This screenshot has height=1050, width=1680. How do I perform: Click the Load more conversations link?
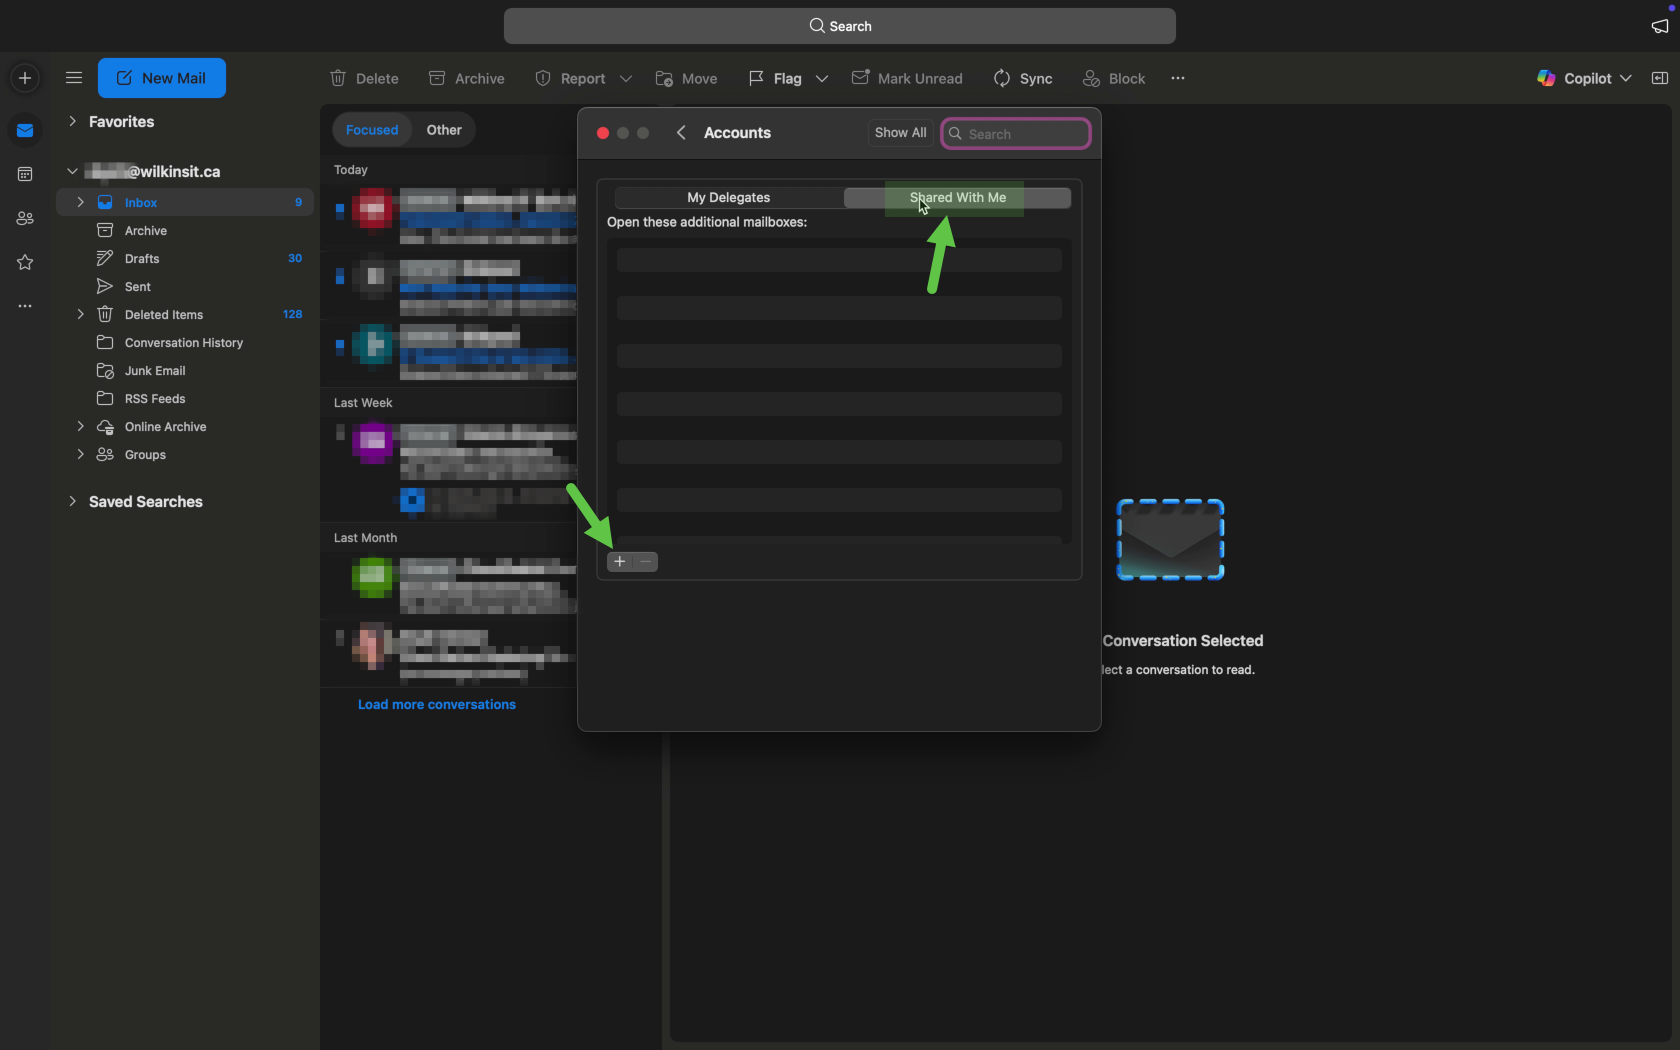[437, 704]
